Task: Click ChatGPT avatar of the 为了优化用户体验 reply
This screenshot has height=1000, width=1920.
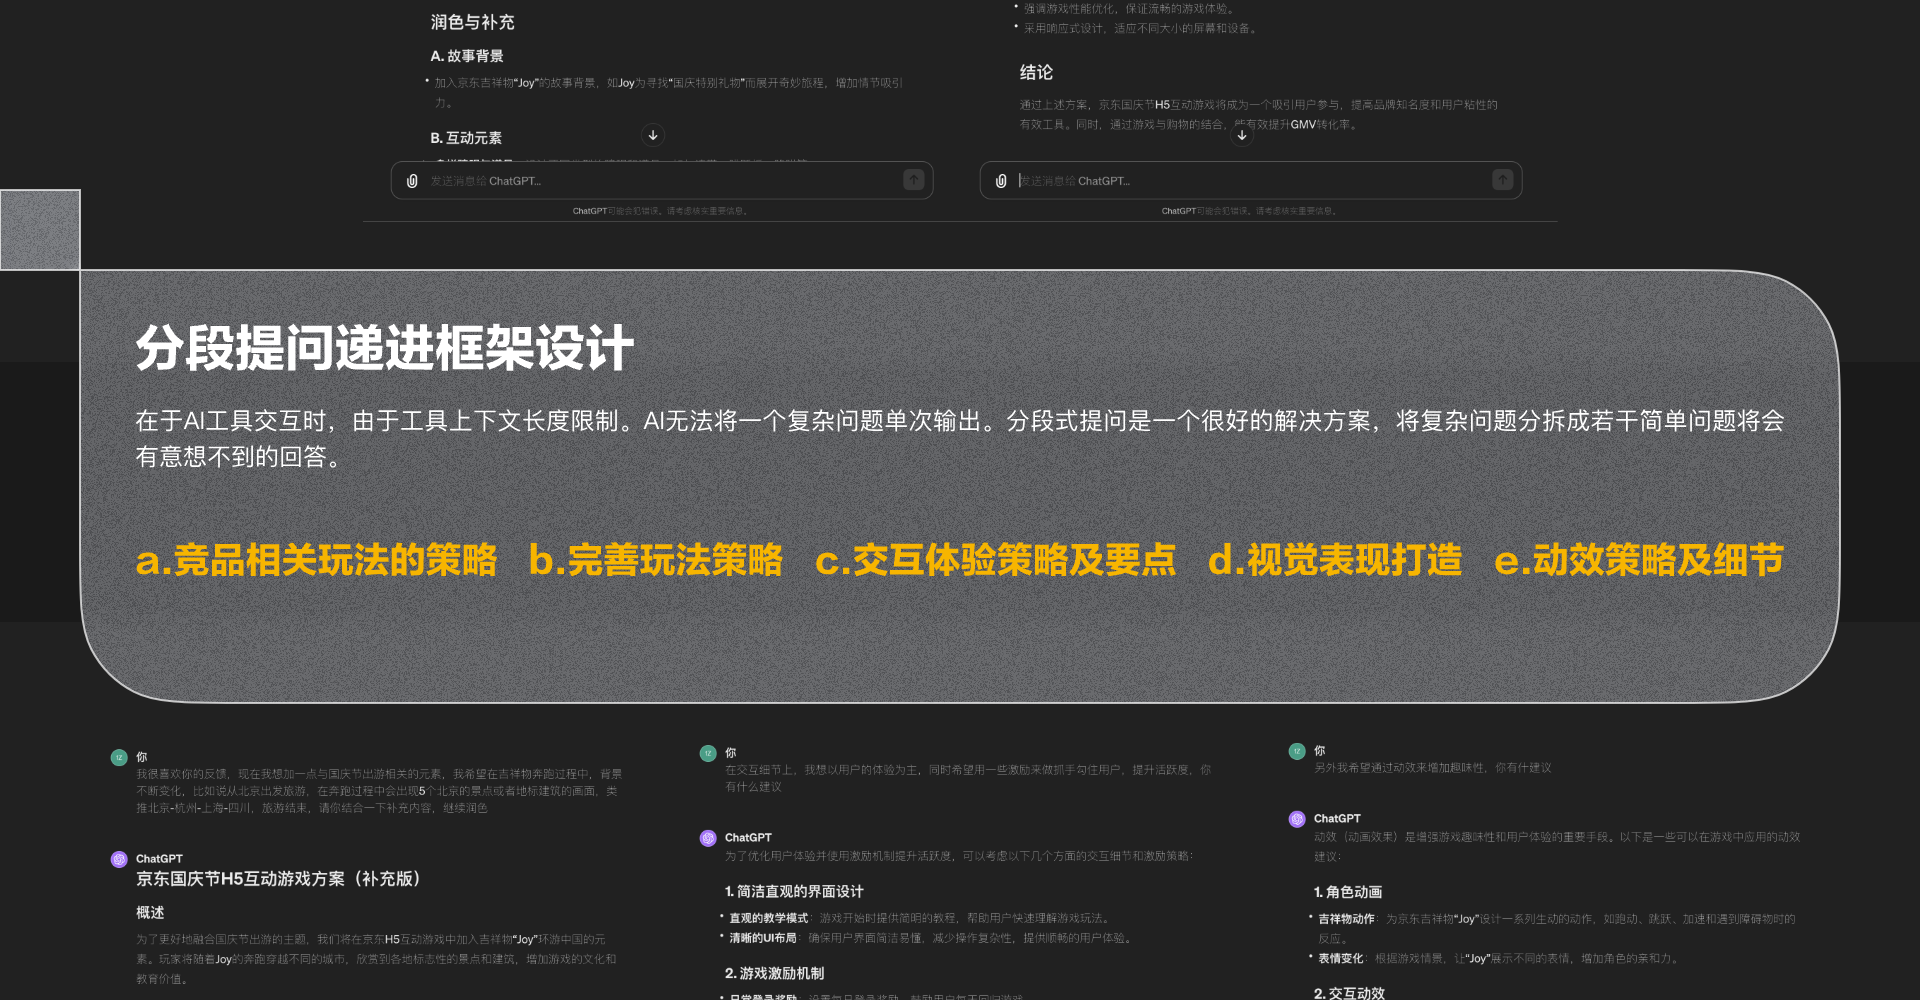Action: tap(708, 838)
